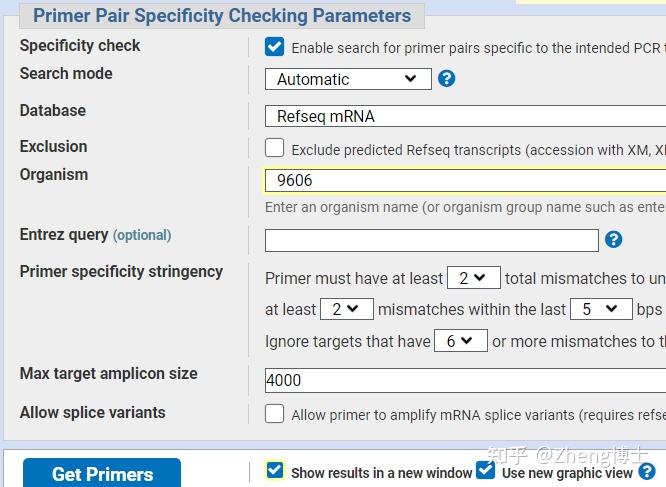Enable Allow splice variants checkbox
Viewport: 666px width, 487px height.
tap(274, 413)
